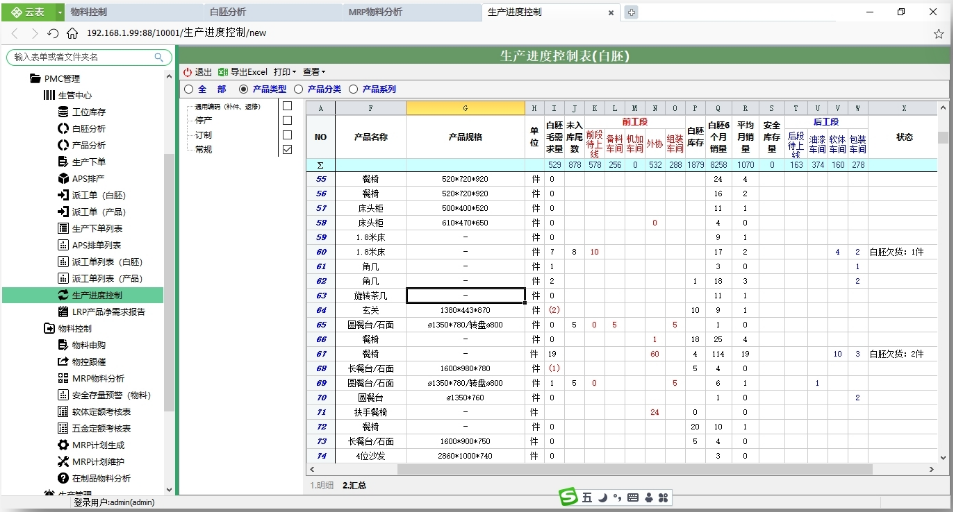Screen dimensions: 953x512
Task: Collapse the 物料控制 group
Action: [49, 328]
